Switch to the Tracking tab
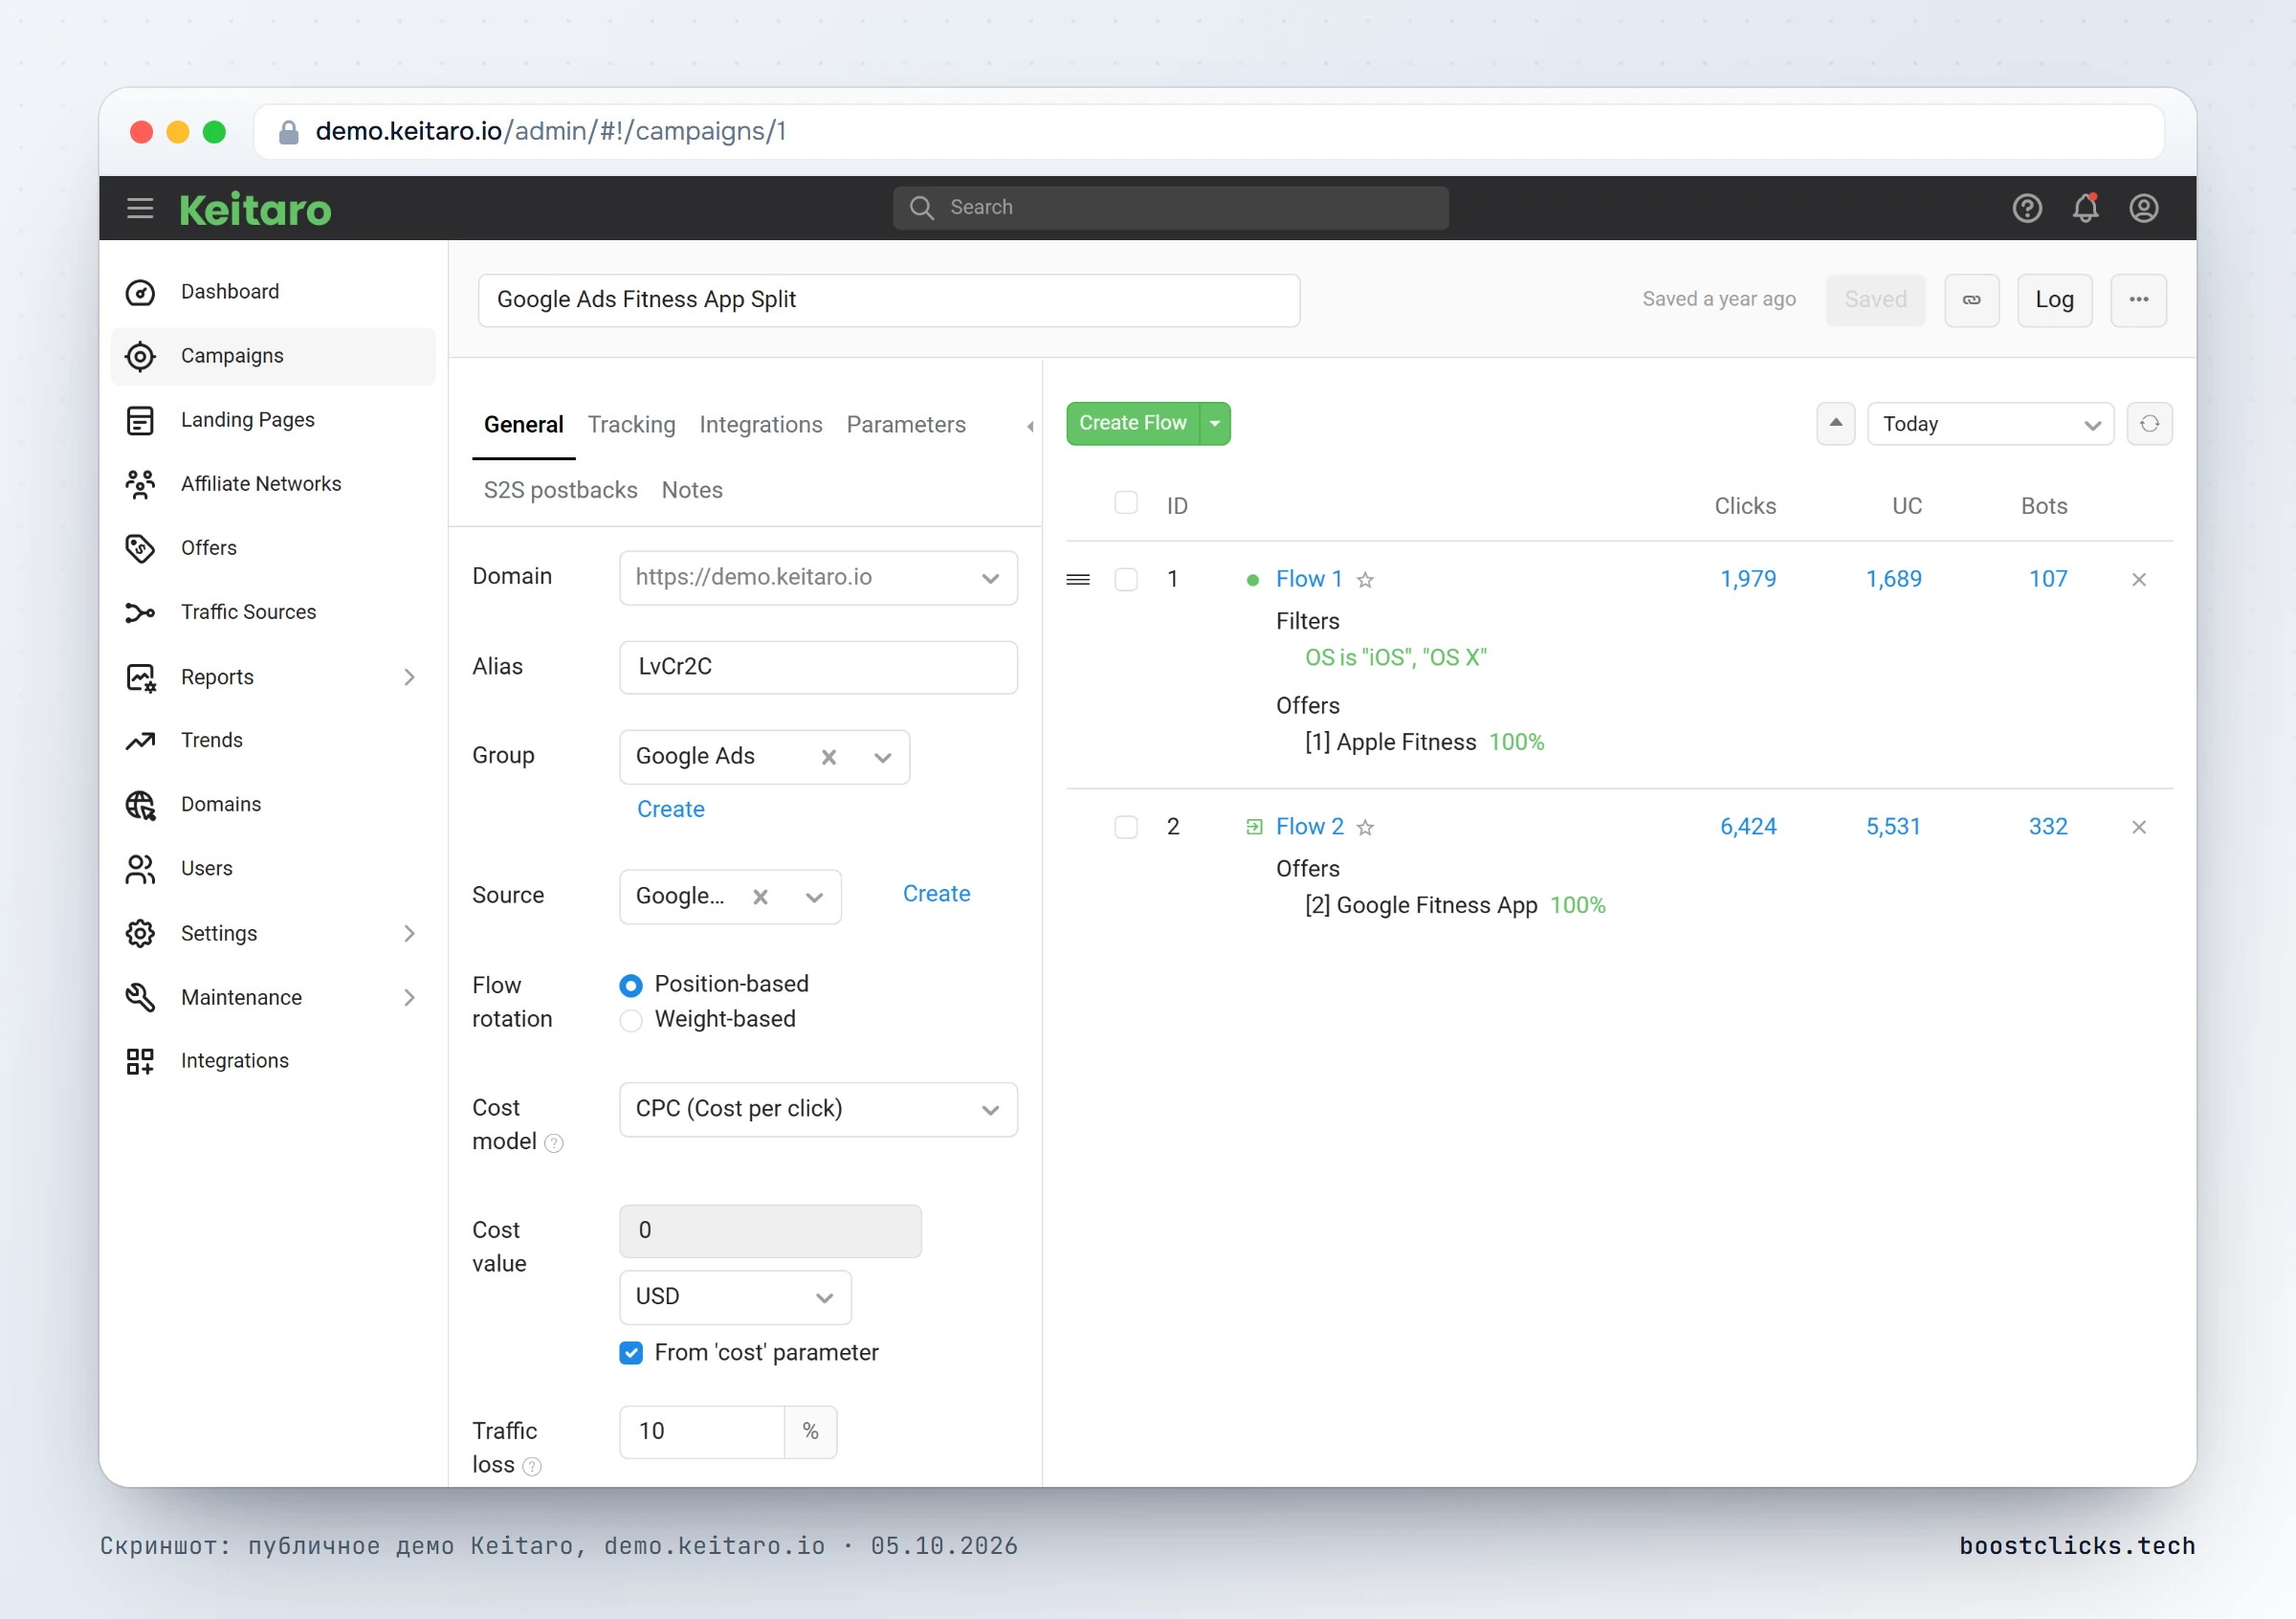 631,425
